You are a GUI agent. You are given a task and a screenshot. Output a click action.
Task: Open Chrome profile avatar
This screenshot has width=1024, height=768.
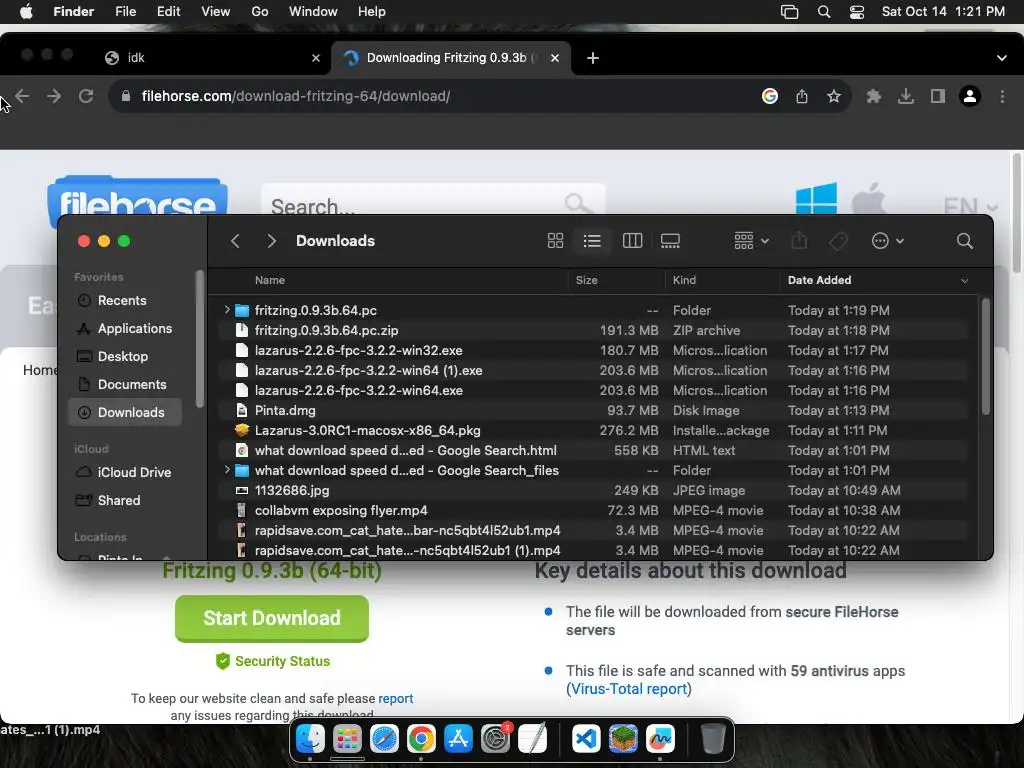click(970, 97)
